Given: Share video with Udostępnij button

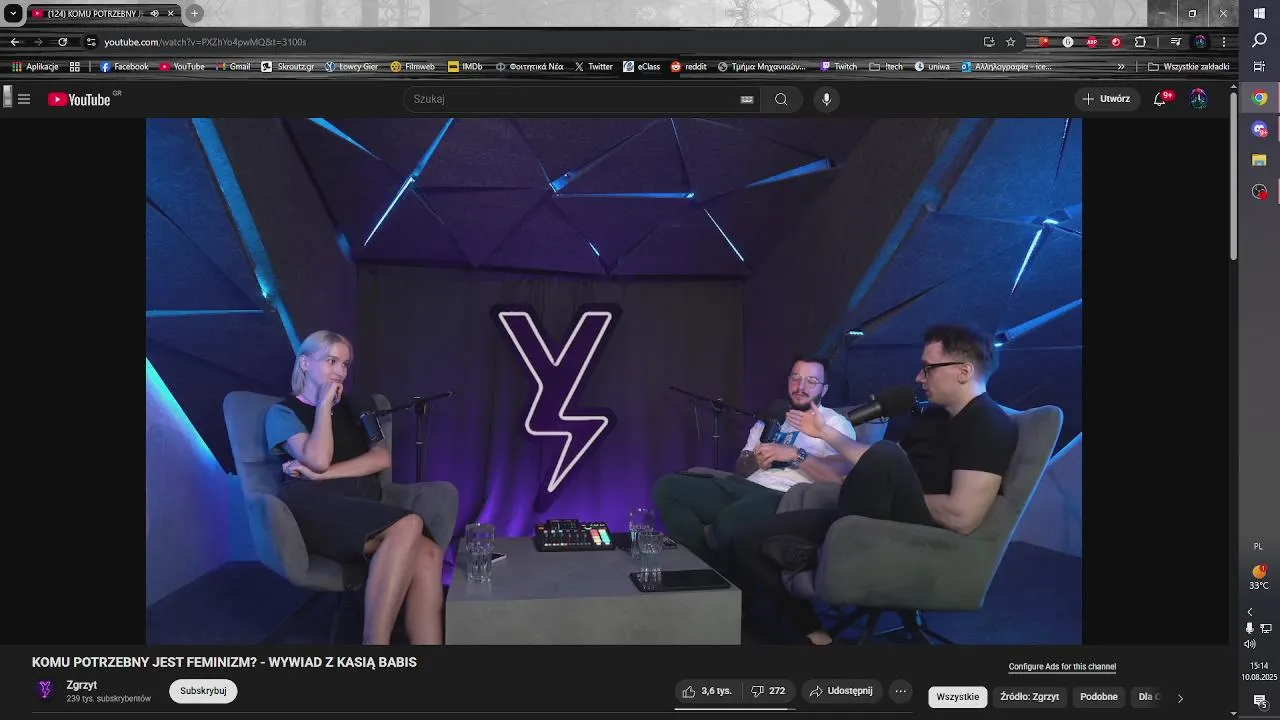Looking at the screenshot, I should pyautogui.click(x=841, y=691).
